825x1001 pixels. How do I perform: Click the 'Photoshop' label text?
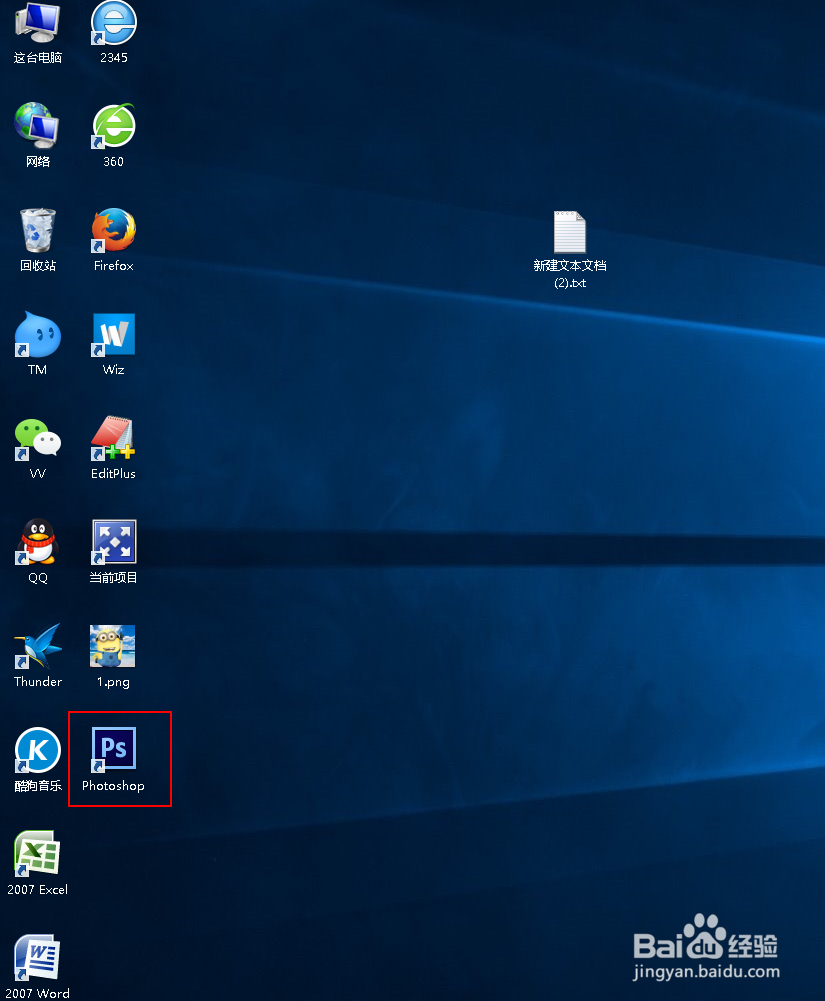pos(113,786)
